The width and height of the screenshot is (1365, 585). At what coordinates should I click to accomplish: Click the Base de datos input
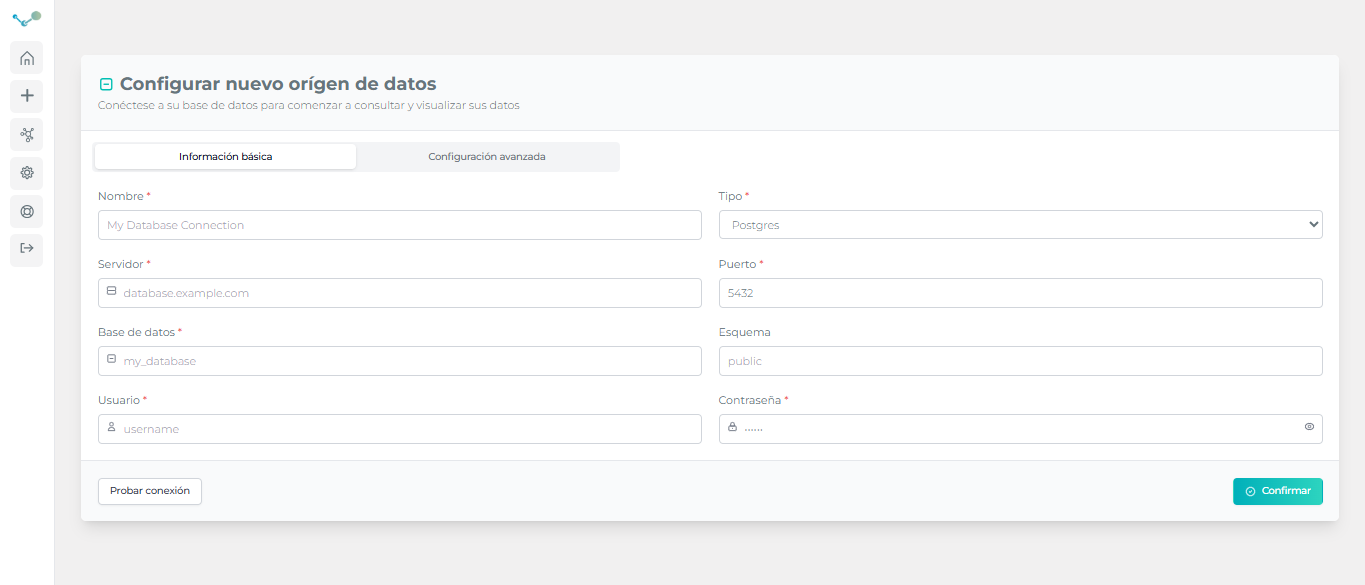coord(400,361)
